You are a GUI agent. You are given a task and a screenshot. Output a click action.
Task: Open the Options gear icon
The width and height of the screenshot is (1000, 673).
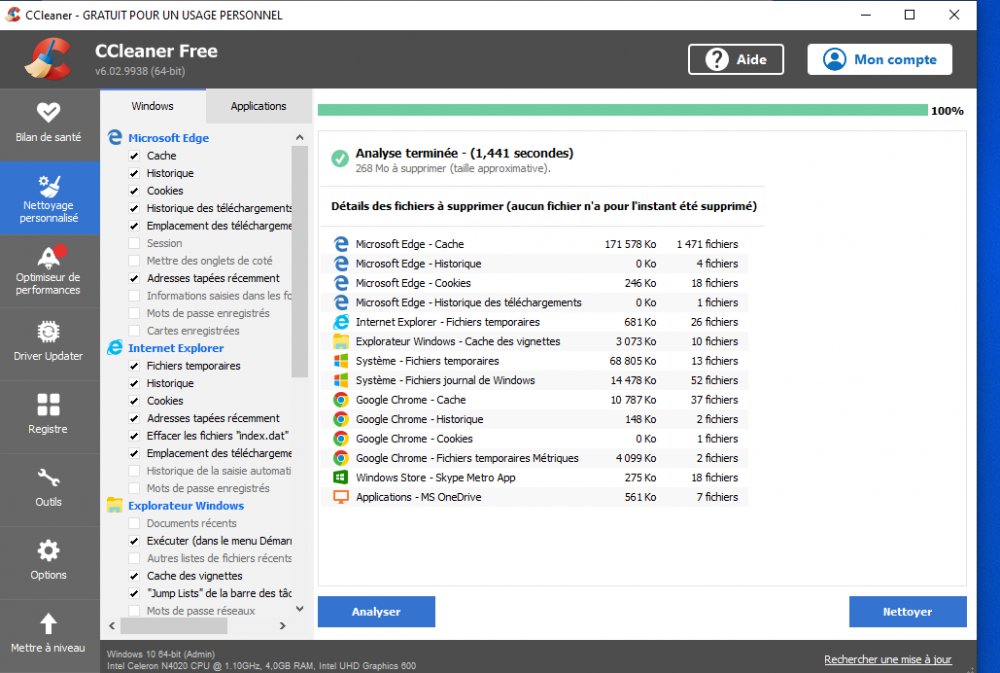click(x=48, y=551)
